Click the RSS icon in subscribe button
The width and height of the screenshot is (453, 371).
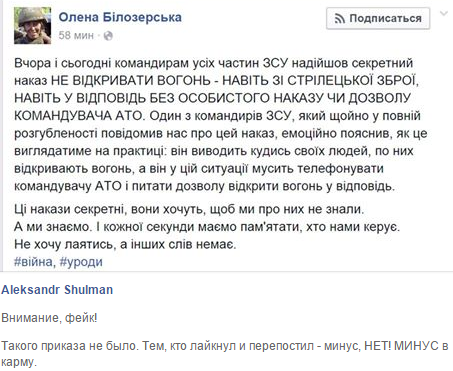pyautogui.click(x=340, y=19)
